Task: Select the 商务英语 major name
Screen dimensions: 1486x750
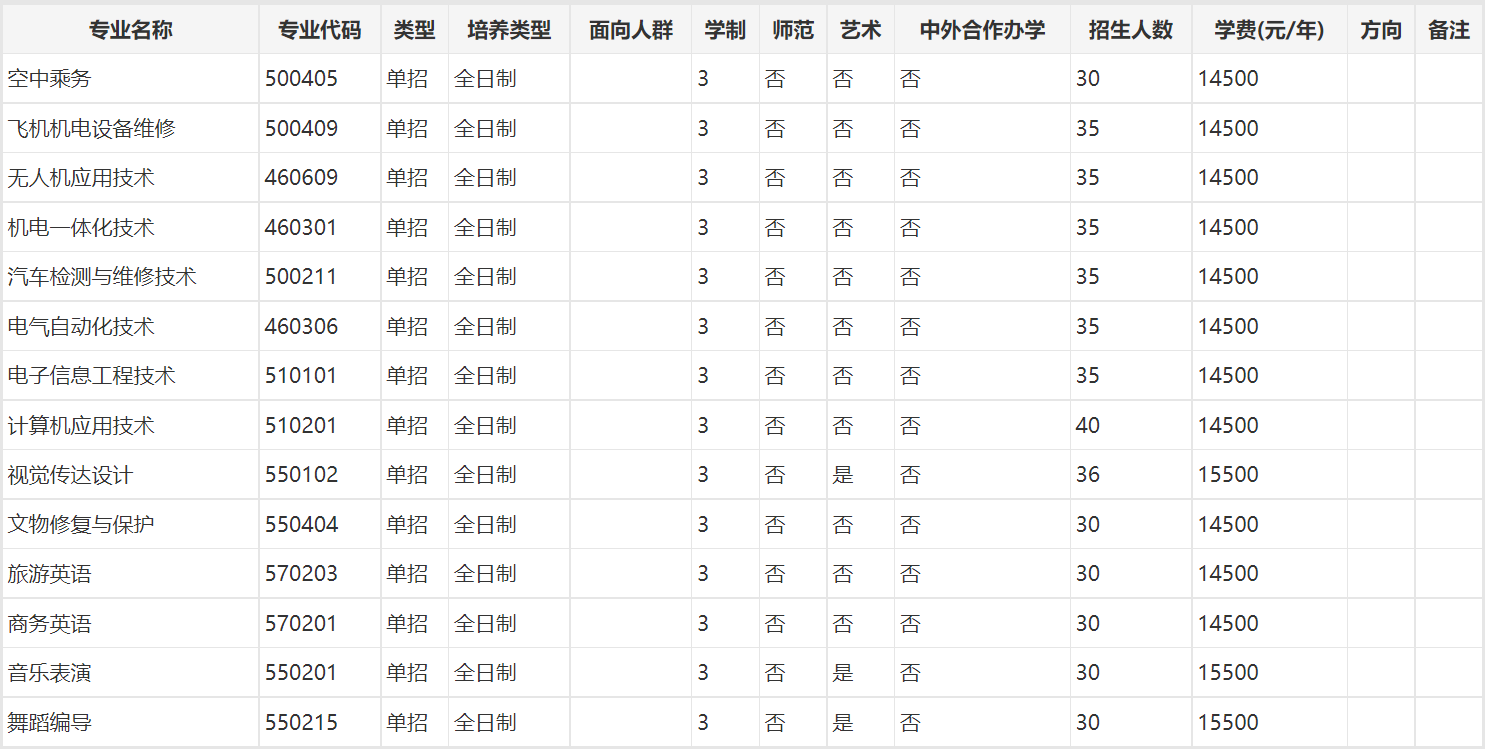Action: point(49,623)
